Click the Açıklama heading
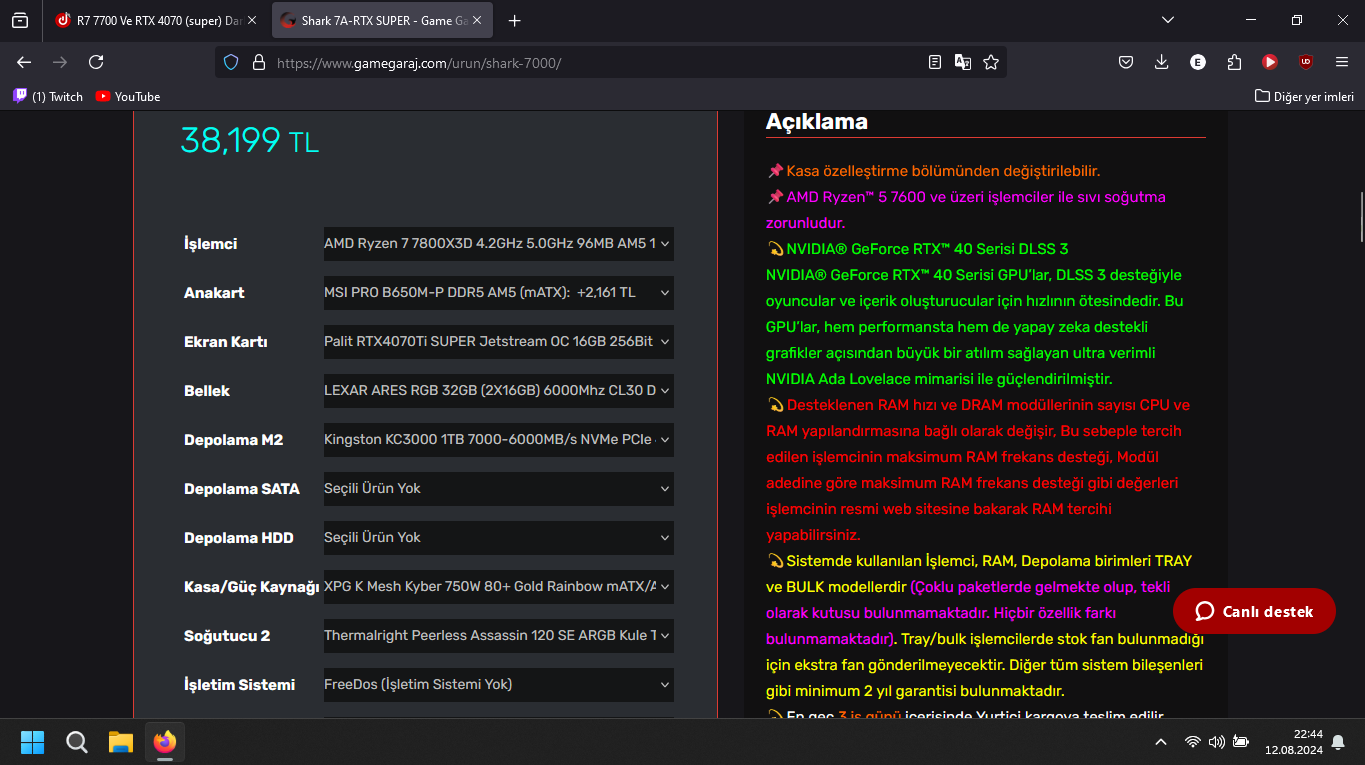 pyautogui.click(x=816, y=122)
